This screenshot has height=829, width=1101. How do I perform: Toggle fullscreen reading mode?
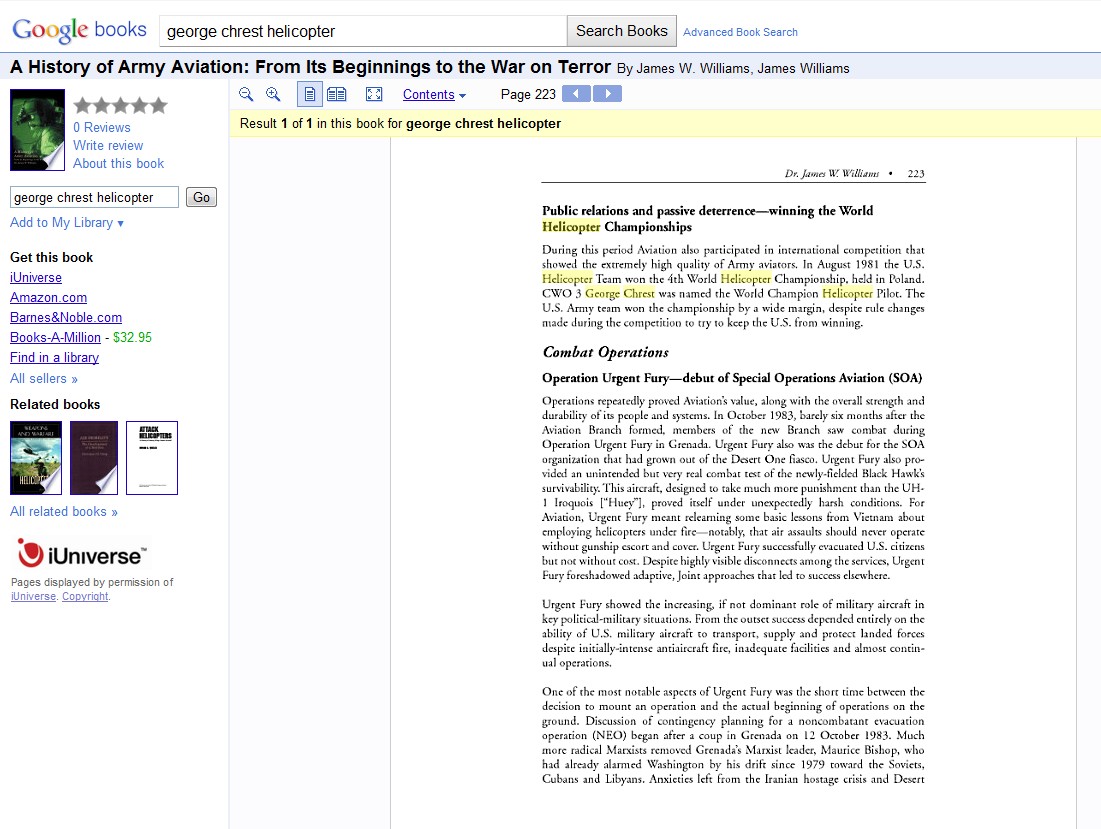click(x=374, y=94)
